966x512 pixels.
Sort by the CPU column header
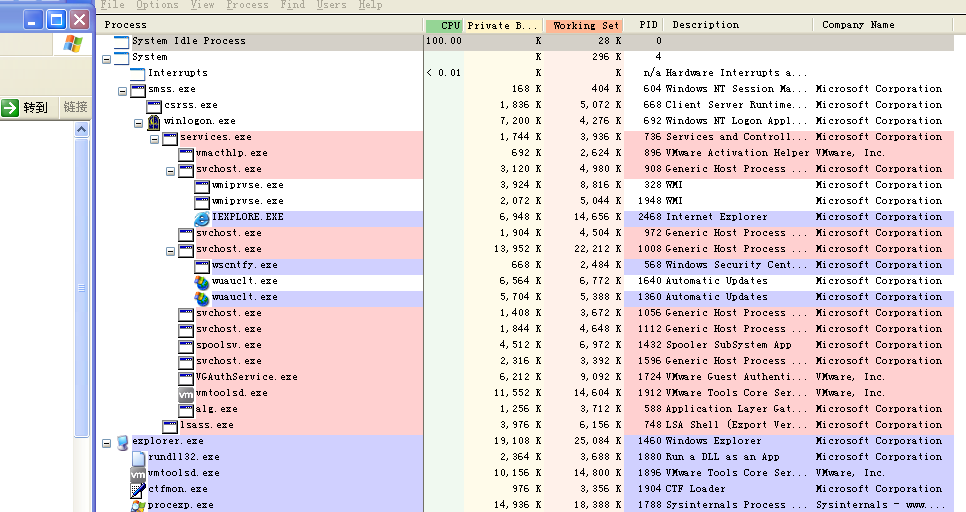click(443, 26)
